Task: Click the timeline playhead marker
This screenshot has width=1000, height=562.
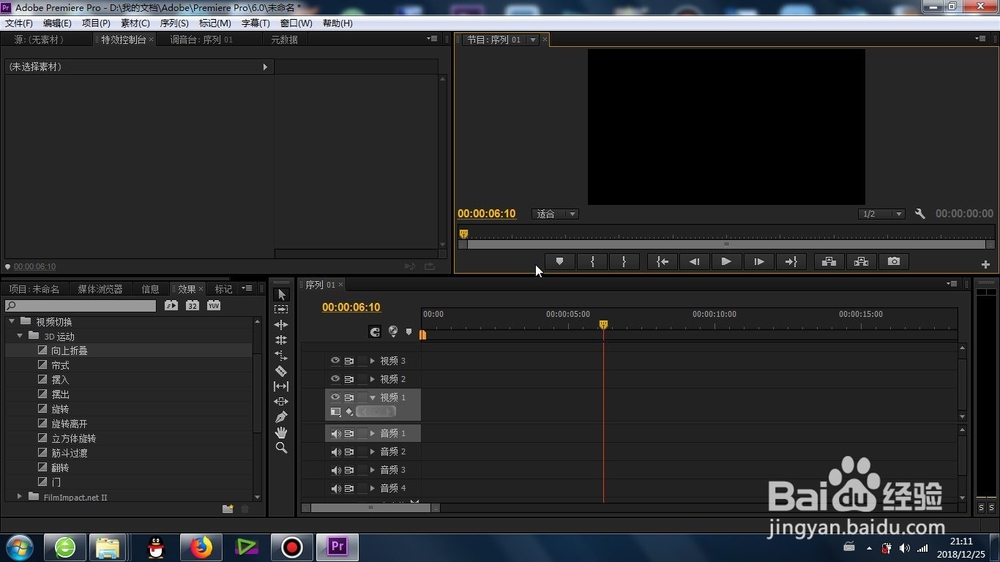Action: click(x=603, y=325)
